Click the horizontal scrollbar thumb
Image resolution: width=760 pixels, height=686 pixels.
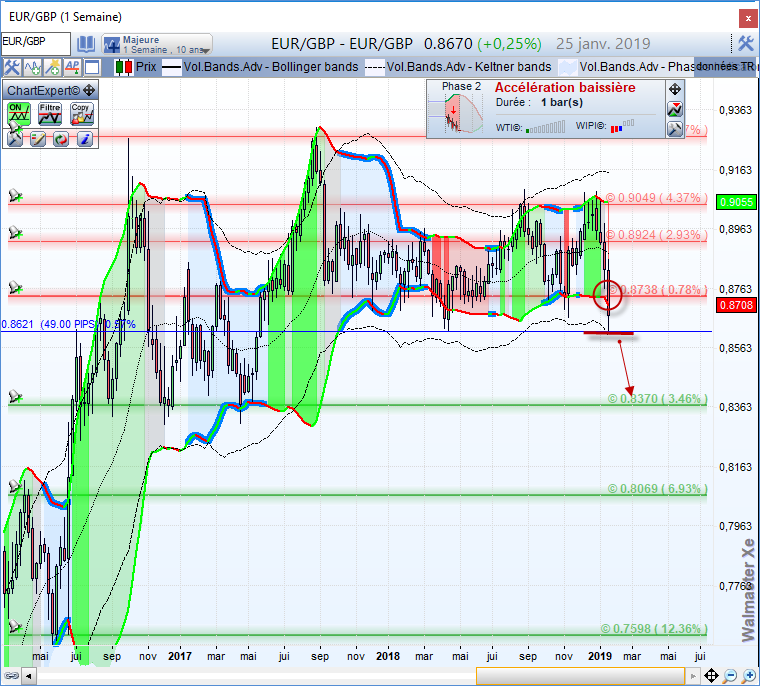pos(580,675)
